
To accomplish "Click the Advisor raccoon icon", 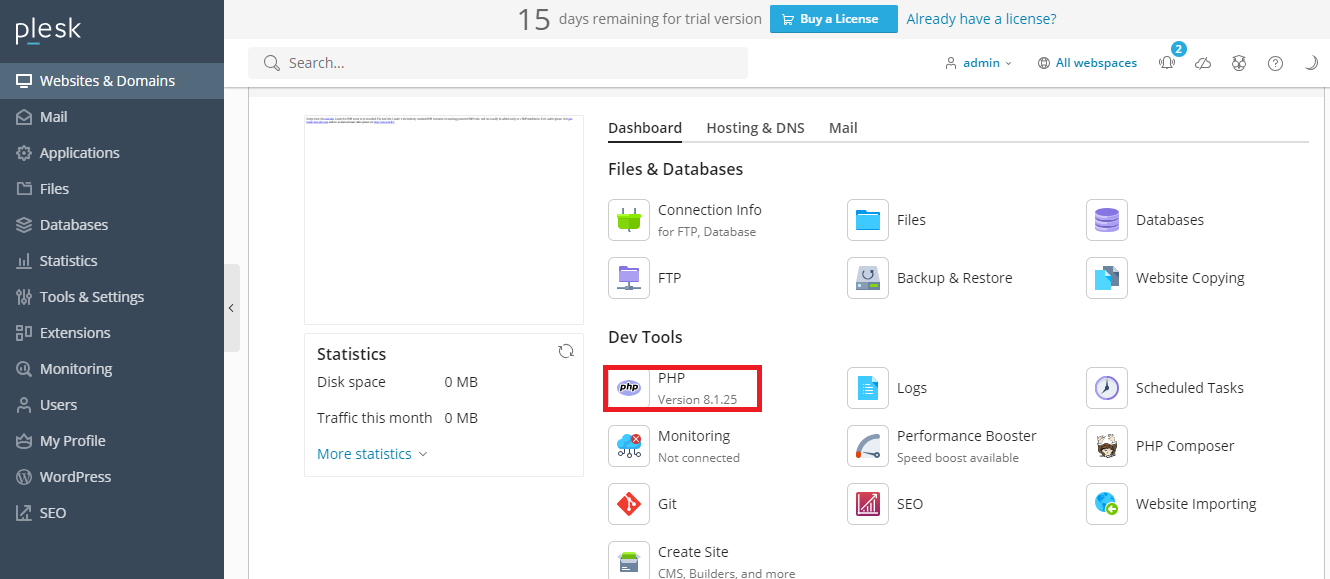I will 1239,63.
